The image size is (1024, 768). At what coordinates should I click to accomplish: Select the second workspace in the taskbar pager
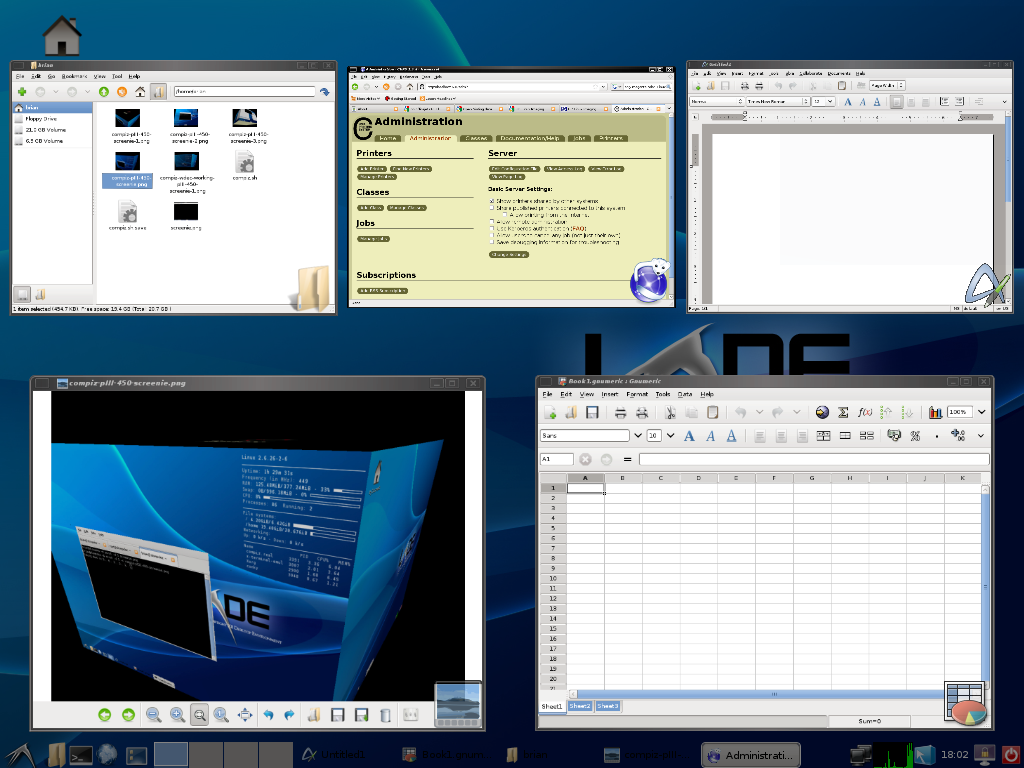coord(206,755)
